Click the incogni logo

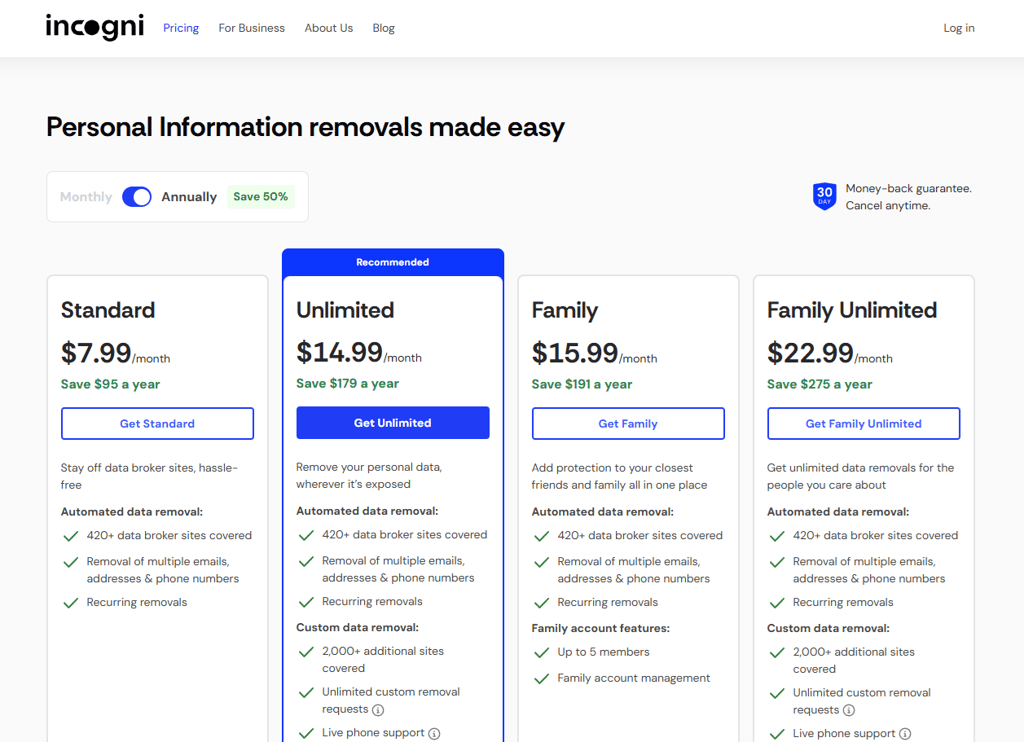click(x=95, y=27)
